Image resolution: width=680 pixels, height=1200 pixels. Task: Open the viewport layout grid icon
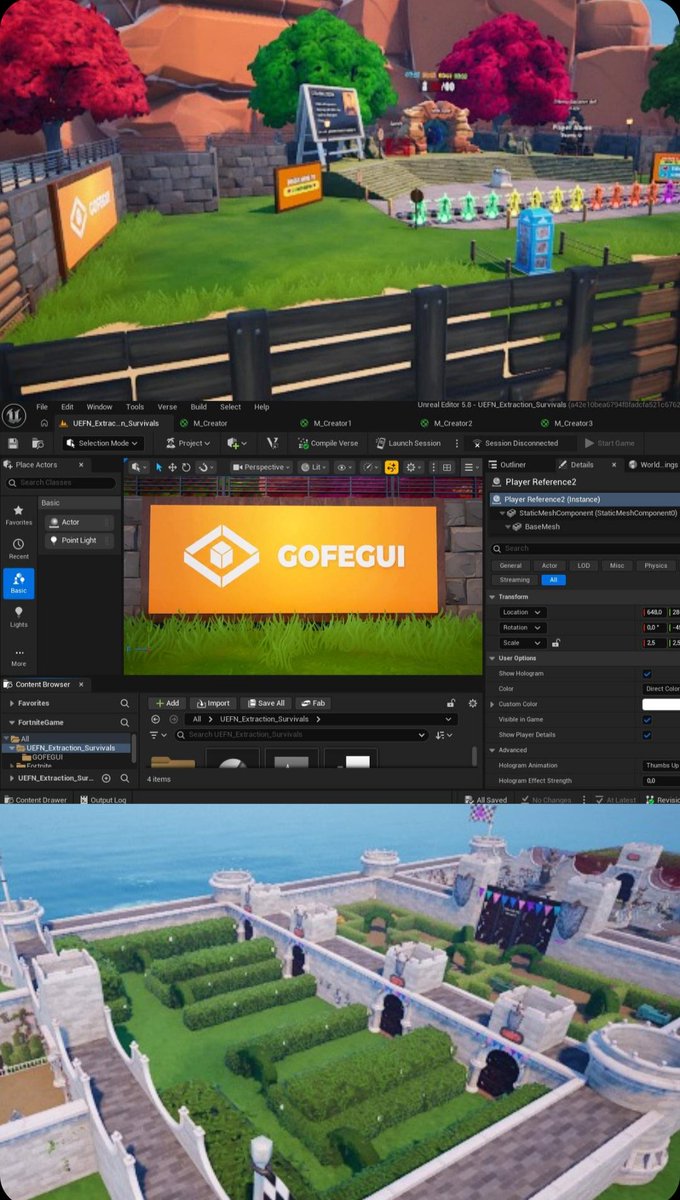pos(446,467)
